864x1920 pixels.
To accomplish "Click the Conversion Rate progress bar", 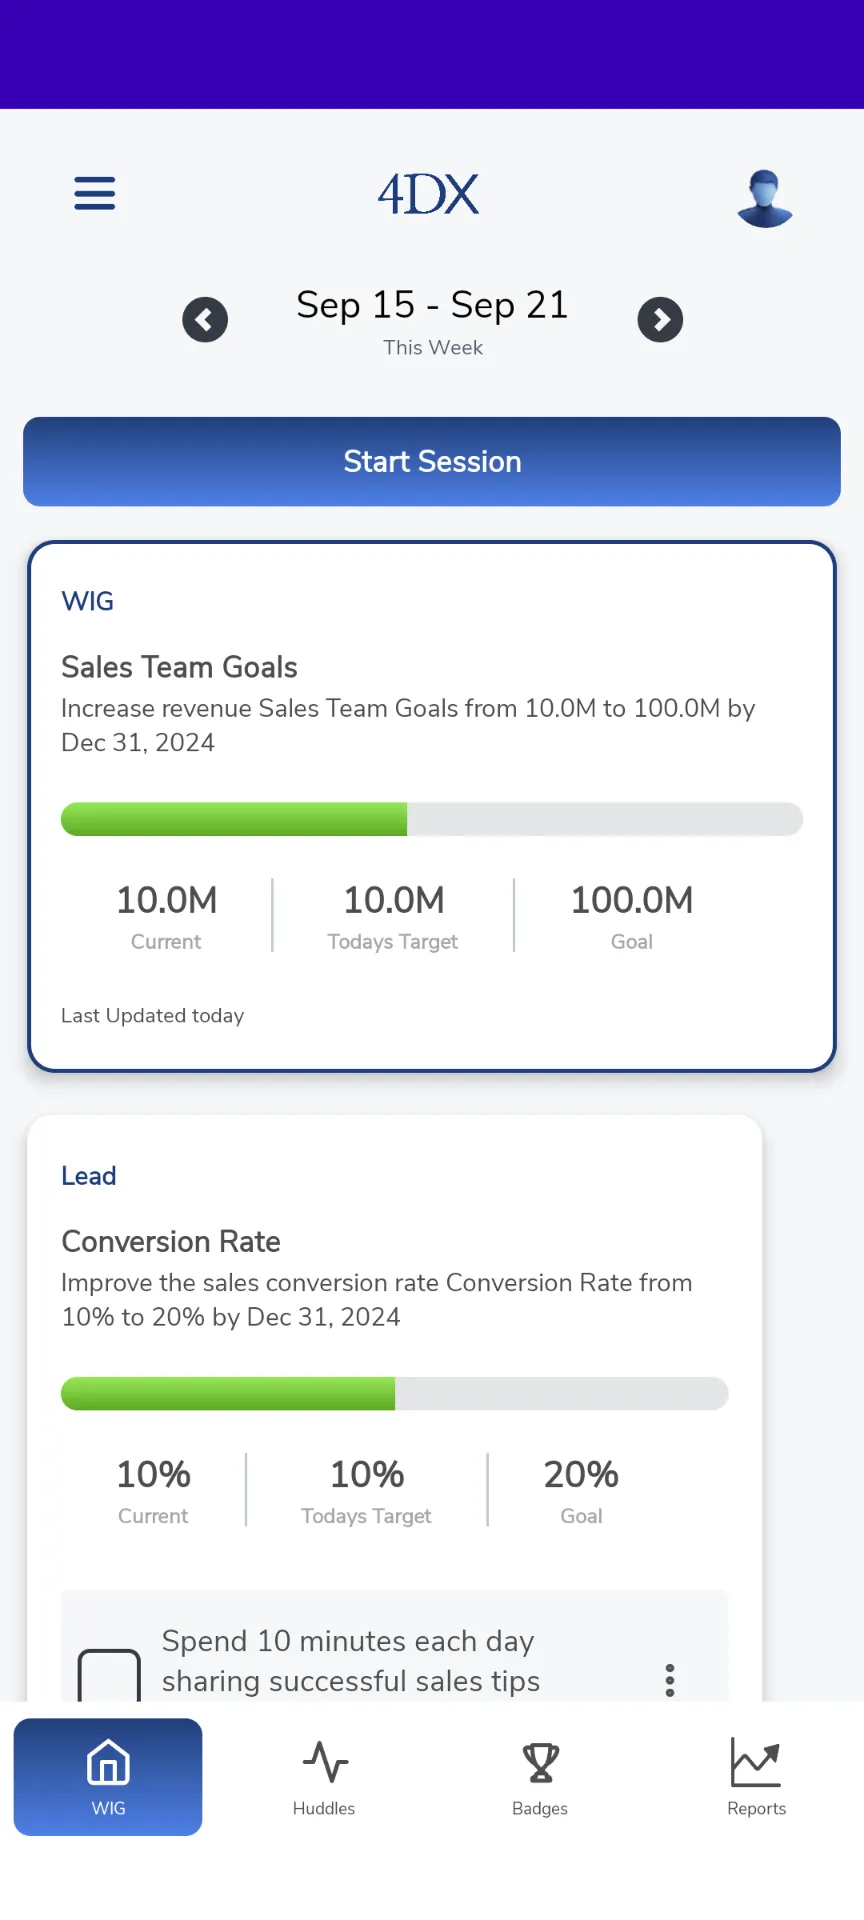I will (395, 1393).
